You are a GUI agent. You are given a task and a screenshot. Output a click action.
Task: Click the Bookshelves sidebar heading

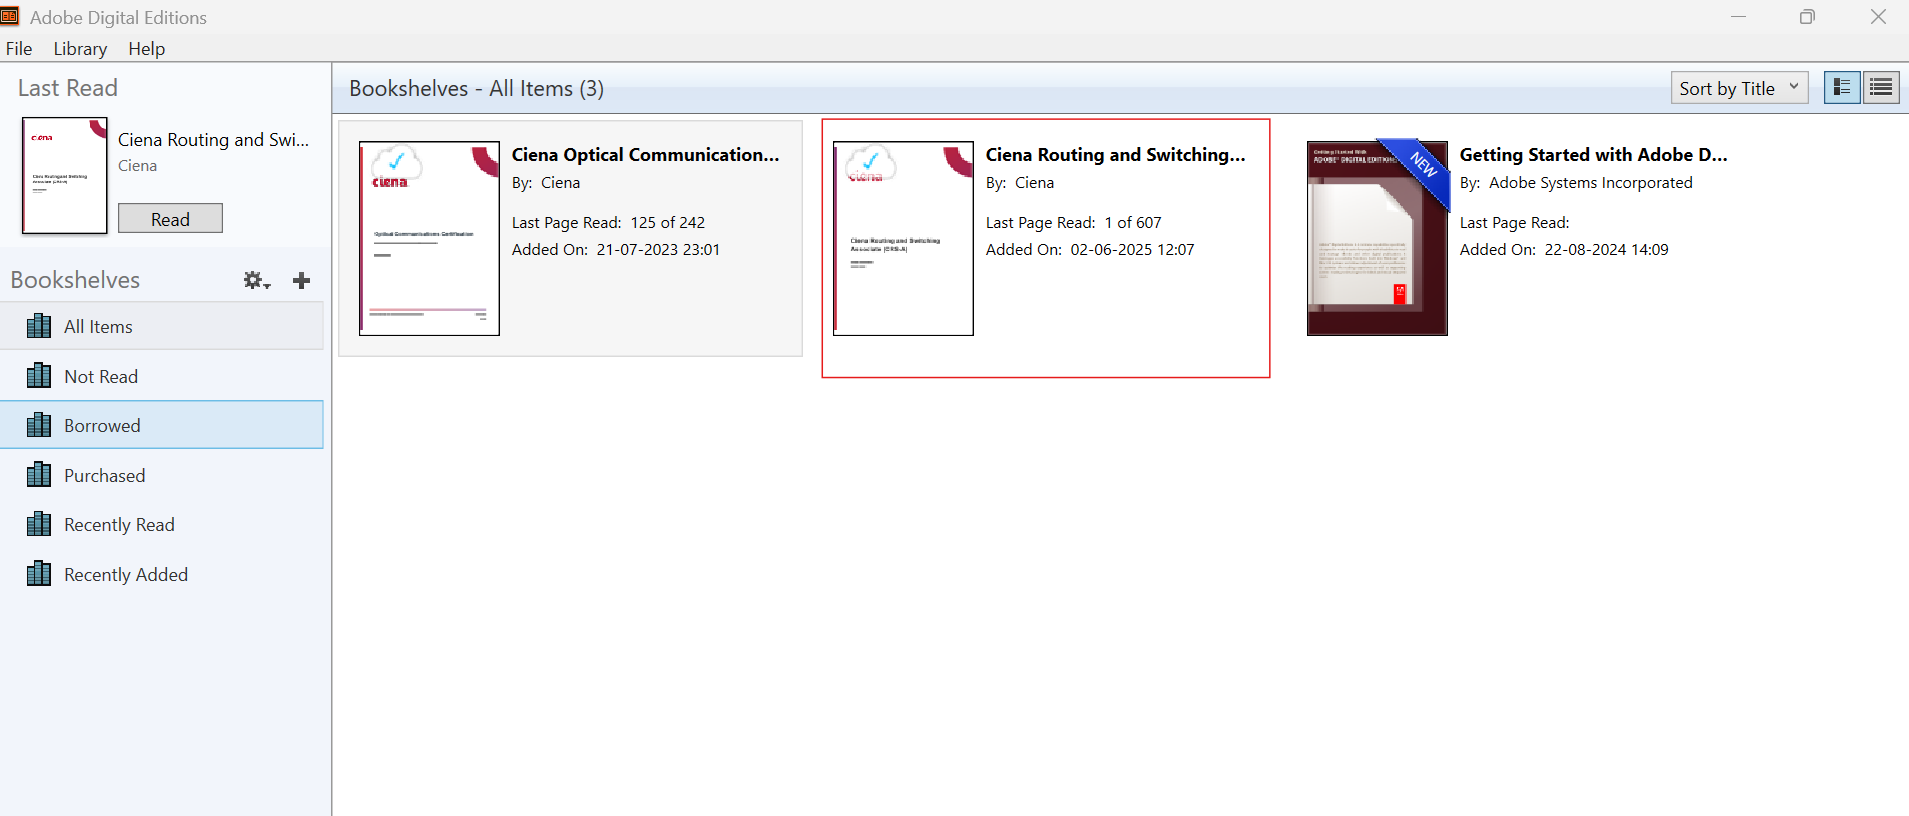tap(75, 280)
